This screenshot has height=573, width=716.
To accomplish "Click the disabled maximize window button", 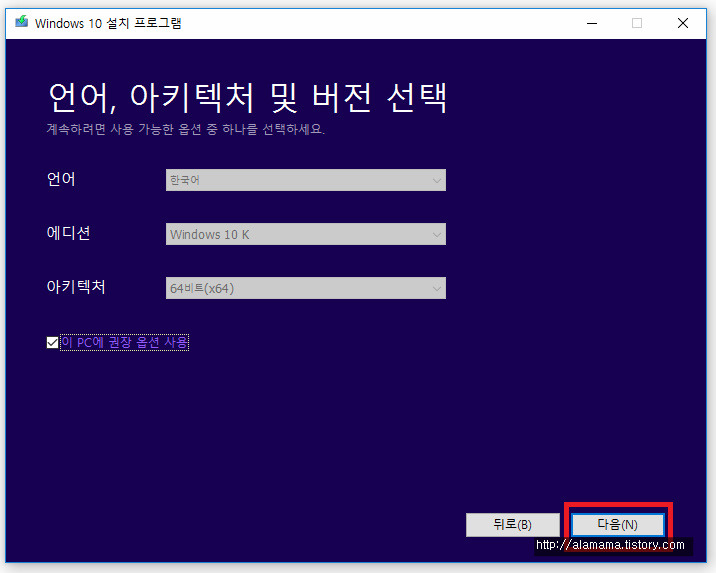I will point(637,23).
